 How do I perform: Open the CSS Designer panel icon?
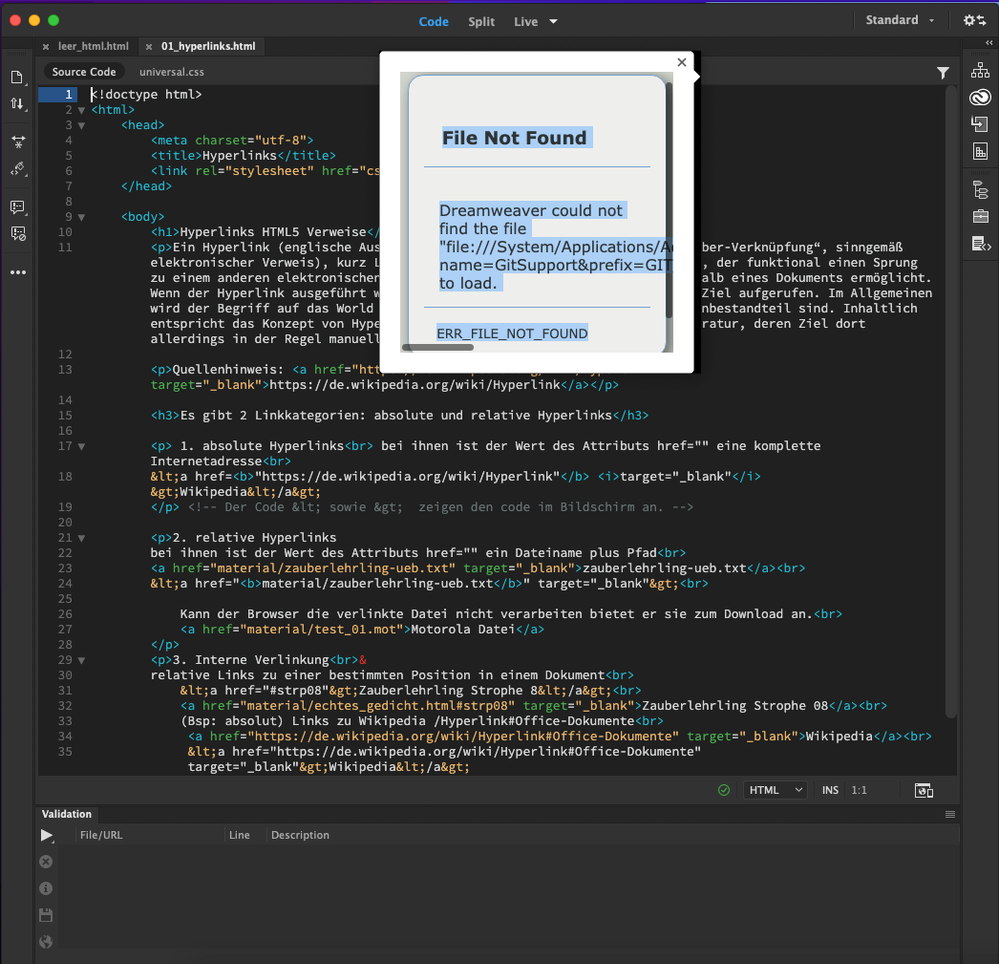[x=979, y=152]
